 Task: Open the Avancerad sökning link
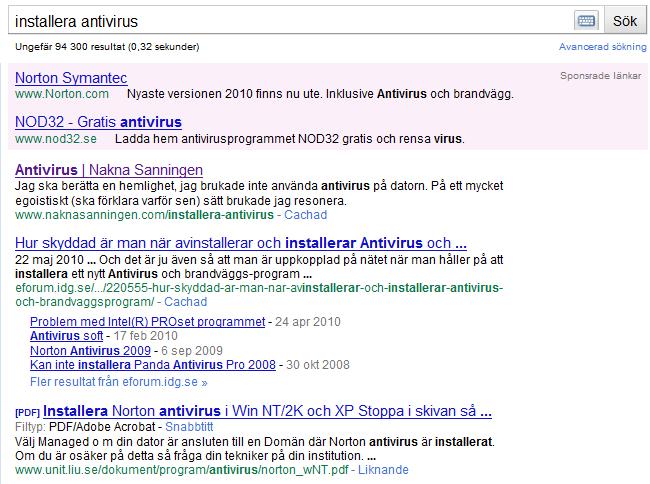point(602,46)
